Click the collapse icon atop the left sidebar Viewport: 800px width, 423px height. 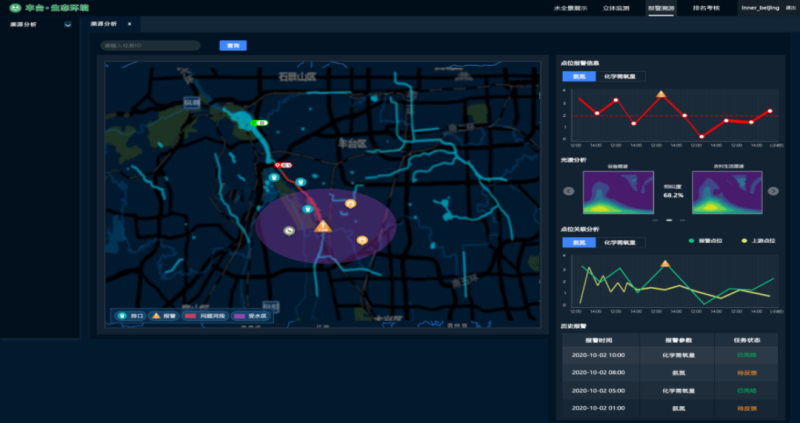[68, 24]
